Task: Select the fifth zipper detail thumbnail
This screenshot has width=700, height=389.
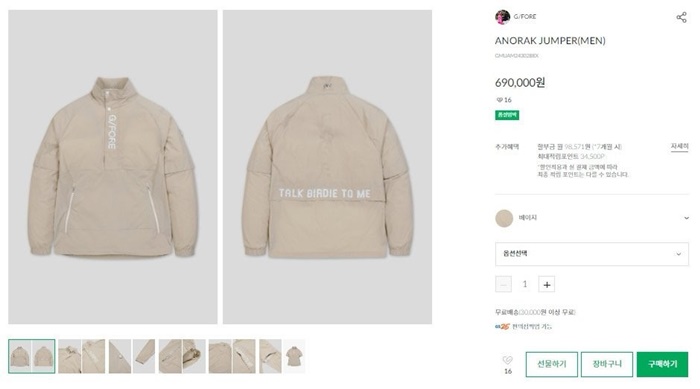Action: [x=232, y=356]
